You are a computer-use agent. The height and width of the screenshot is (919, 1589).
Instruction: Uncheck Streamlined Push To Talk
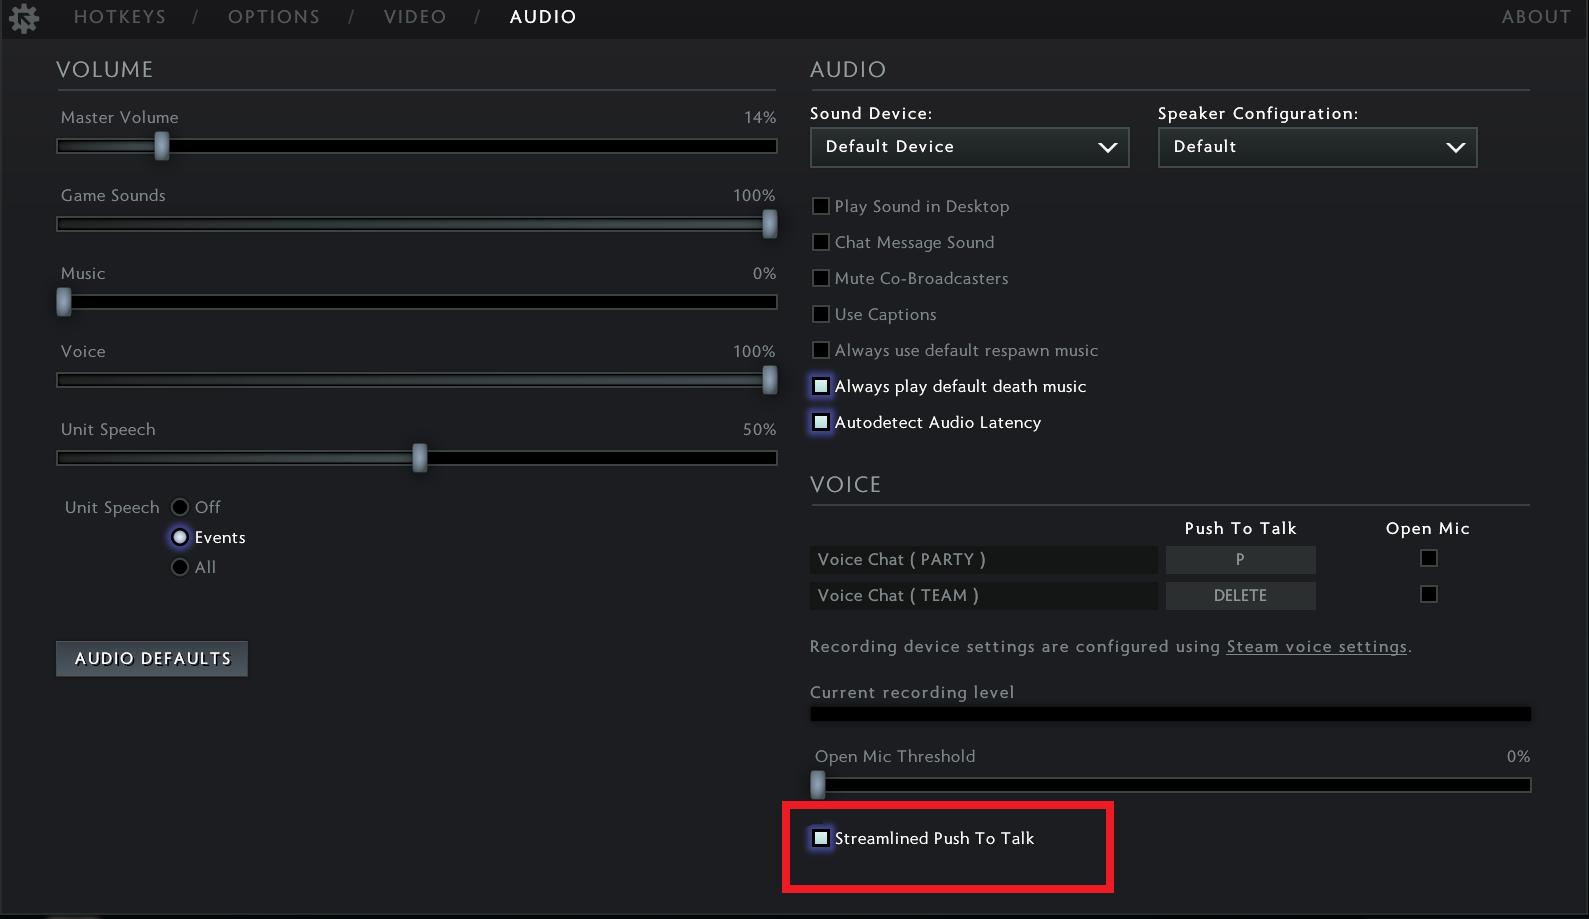[x=821, y=838]
